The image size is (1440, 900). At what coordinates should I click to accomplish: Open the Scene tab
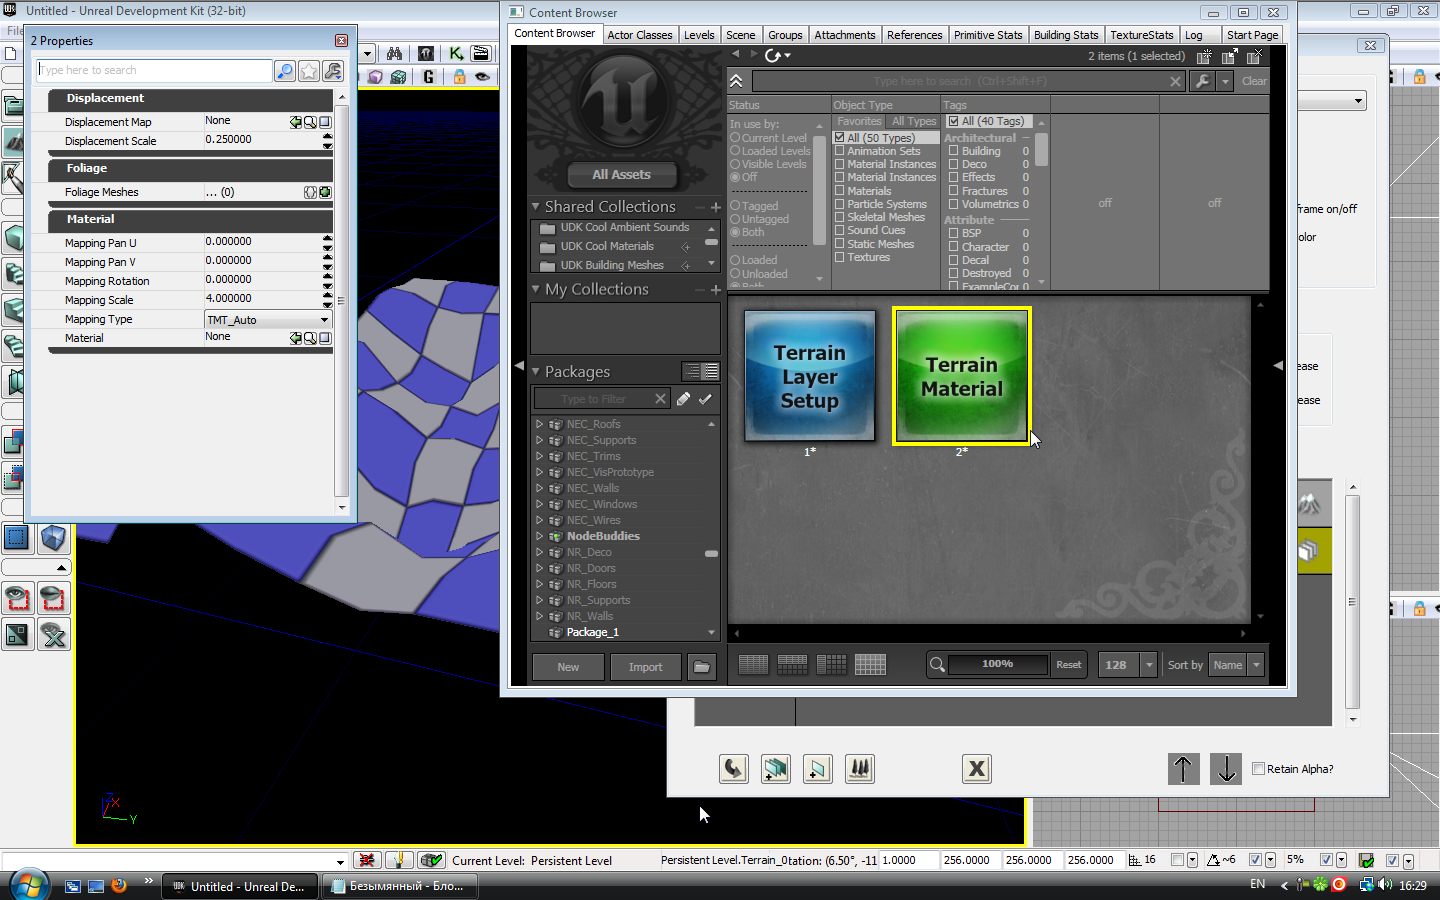[741, 35]
